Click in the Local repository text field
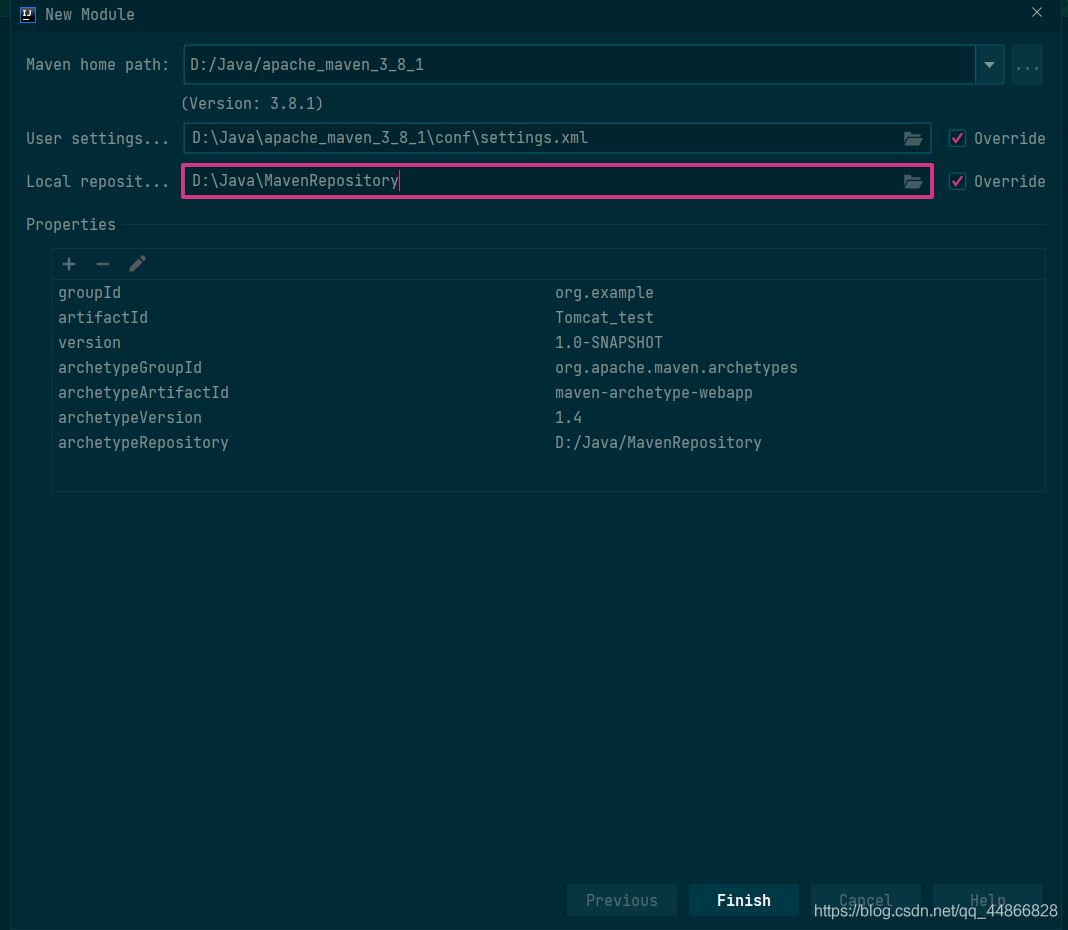The width and height of the screenshot is (1068, 930). [540, 181]
